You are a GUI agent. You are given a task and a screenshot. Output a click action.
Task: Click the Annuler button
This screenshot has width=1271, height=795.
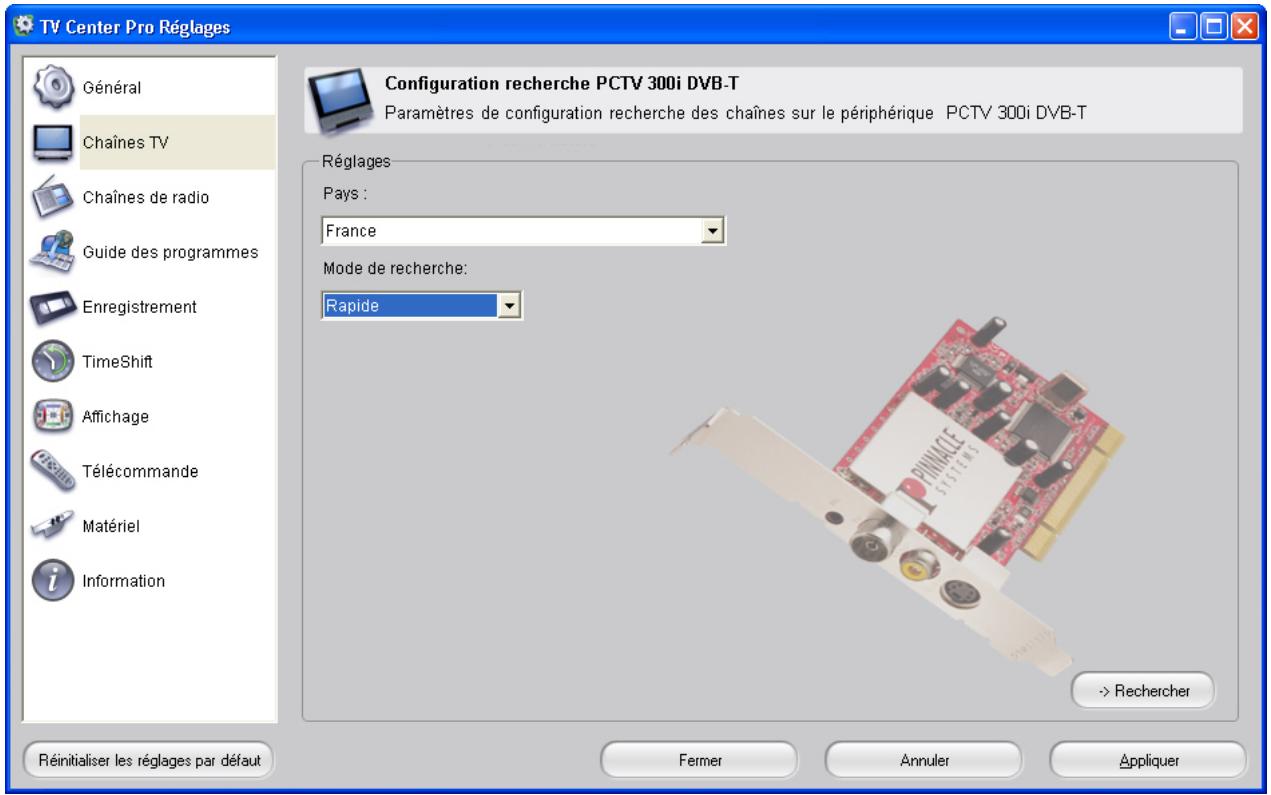click(924, 759)
